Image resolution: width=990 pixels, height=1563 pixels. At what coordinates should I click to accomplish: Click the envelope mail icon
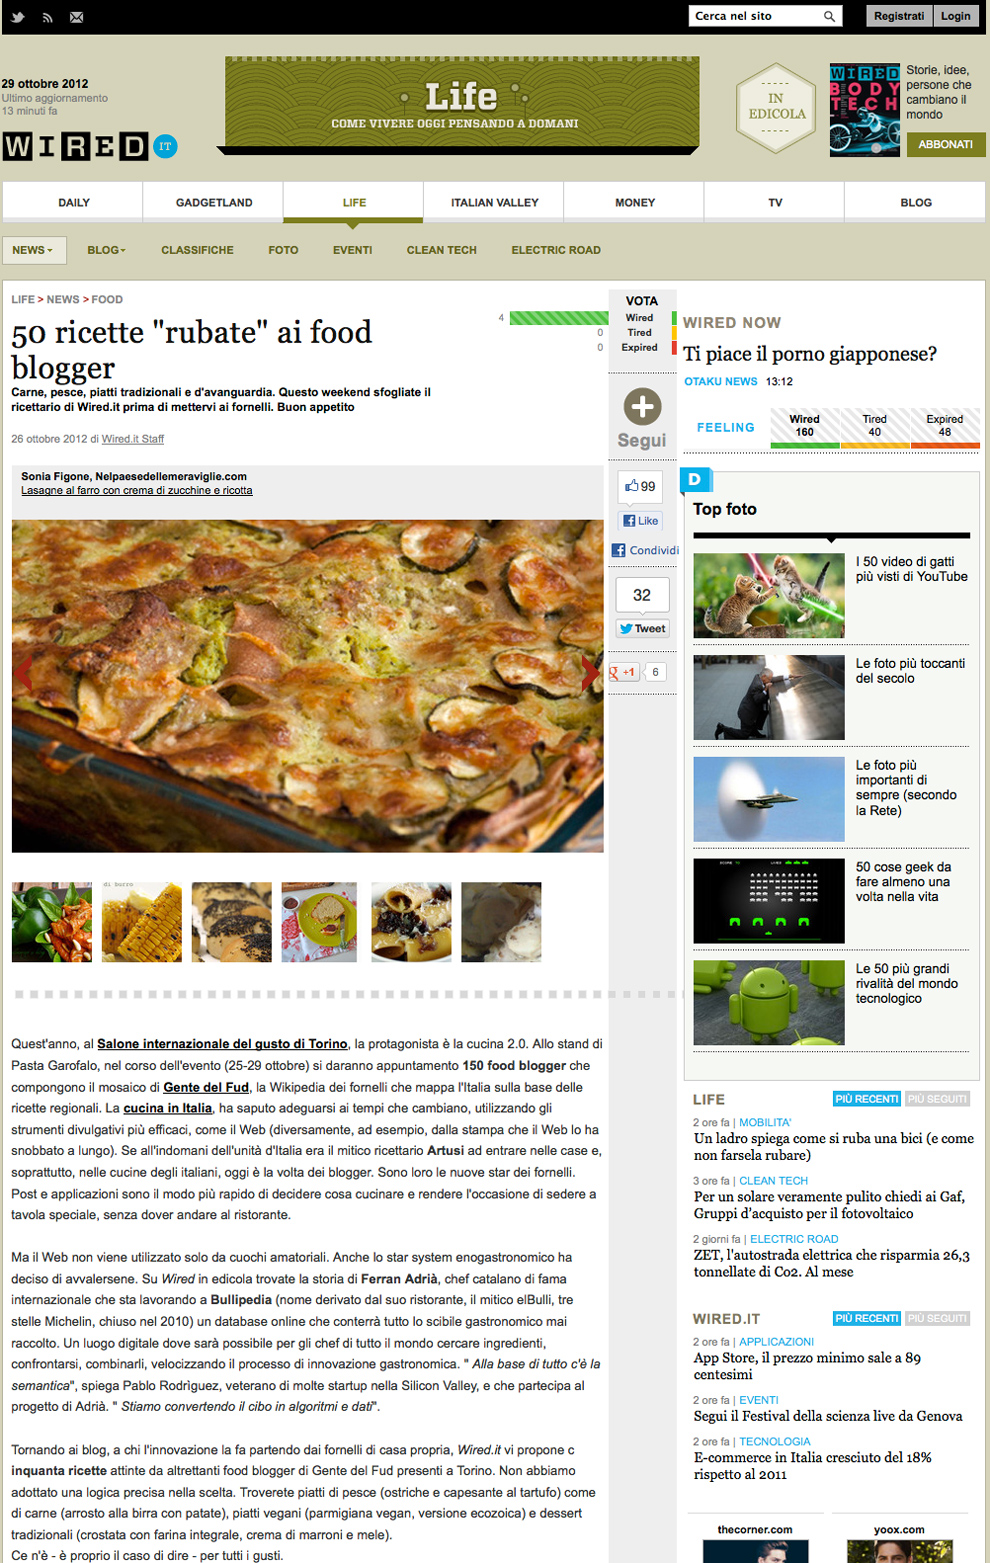coord(77,17)
